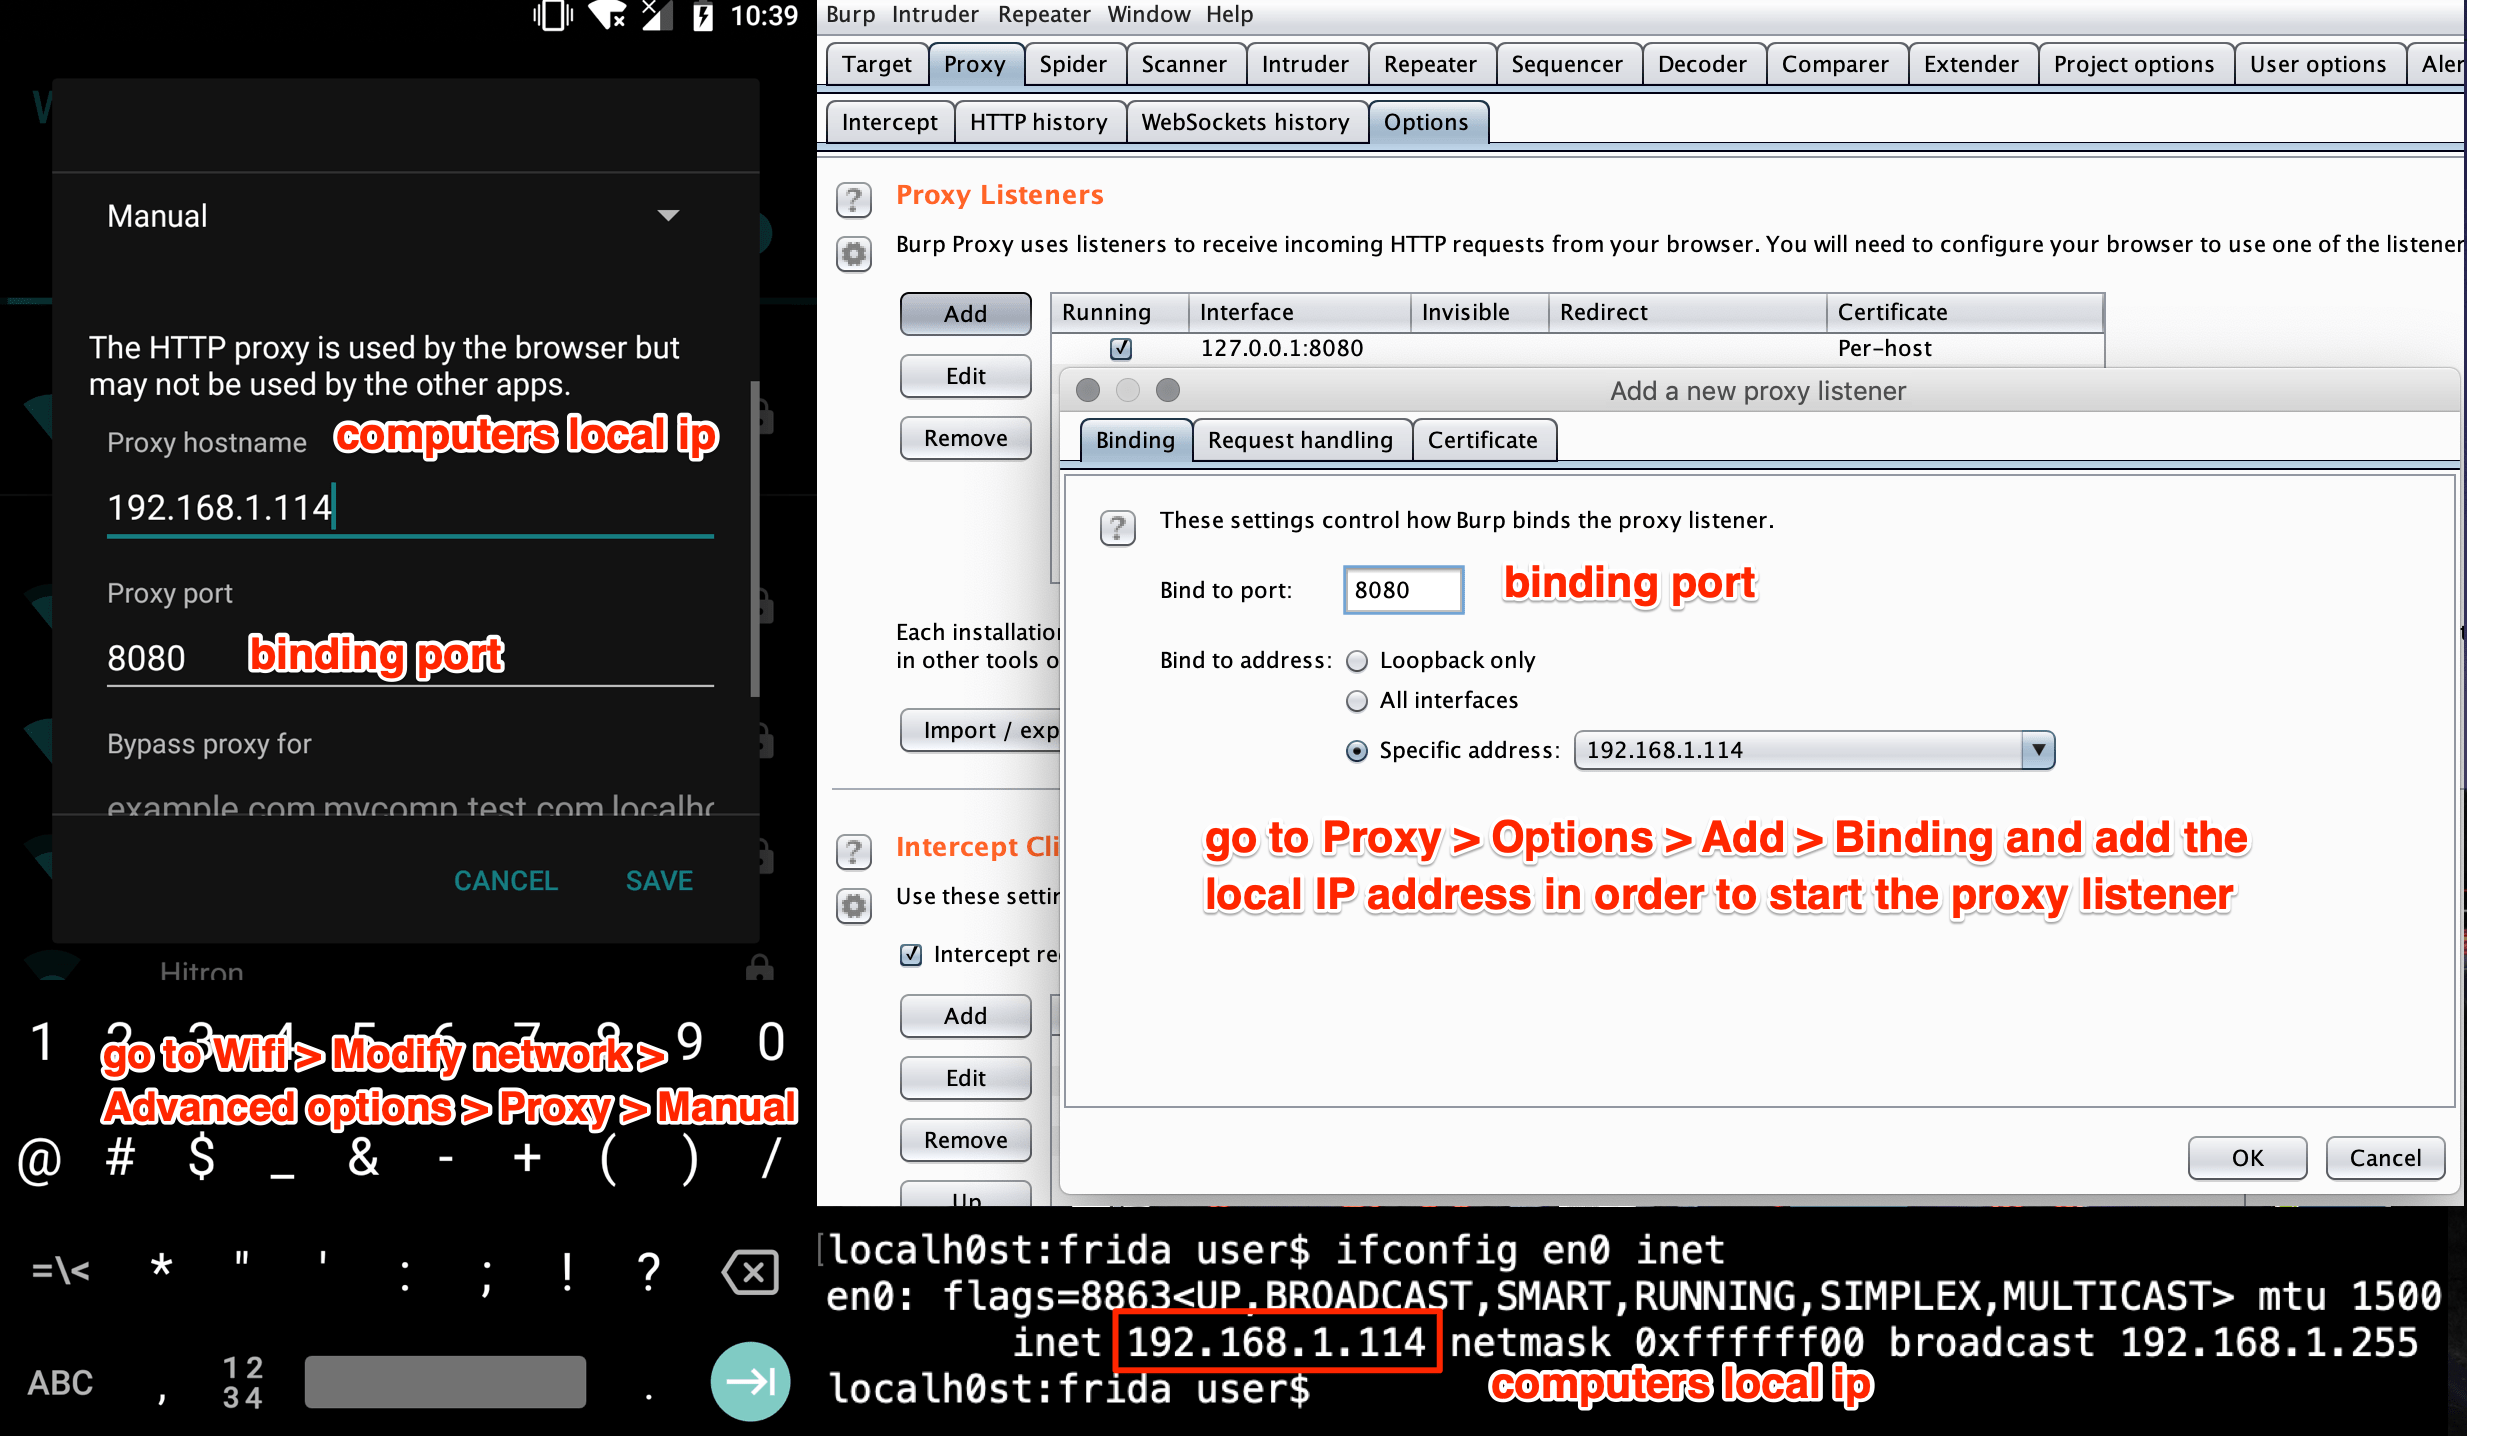
Task: Click the lock icon beside the Hitron network
Action: (759, 967)
